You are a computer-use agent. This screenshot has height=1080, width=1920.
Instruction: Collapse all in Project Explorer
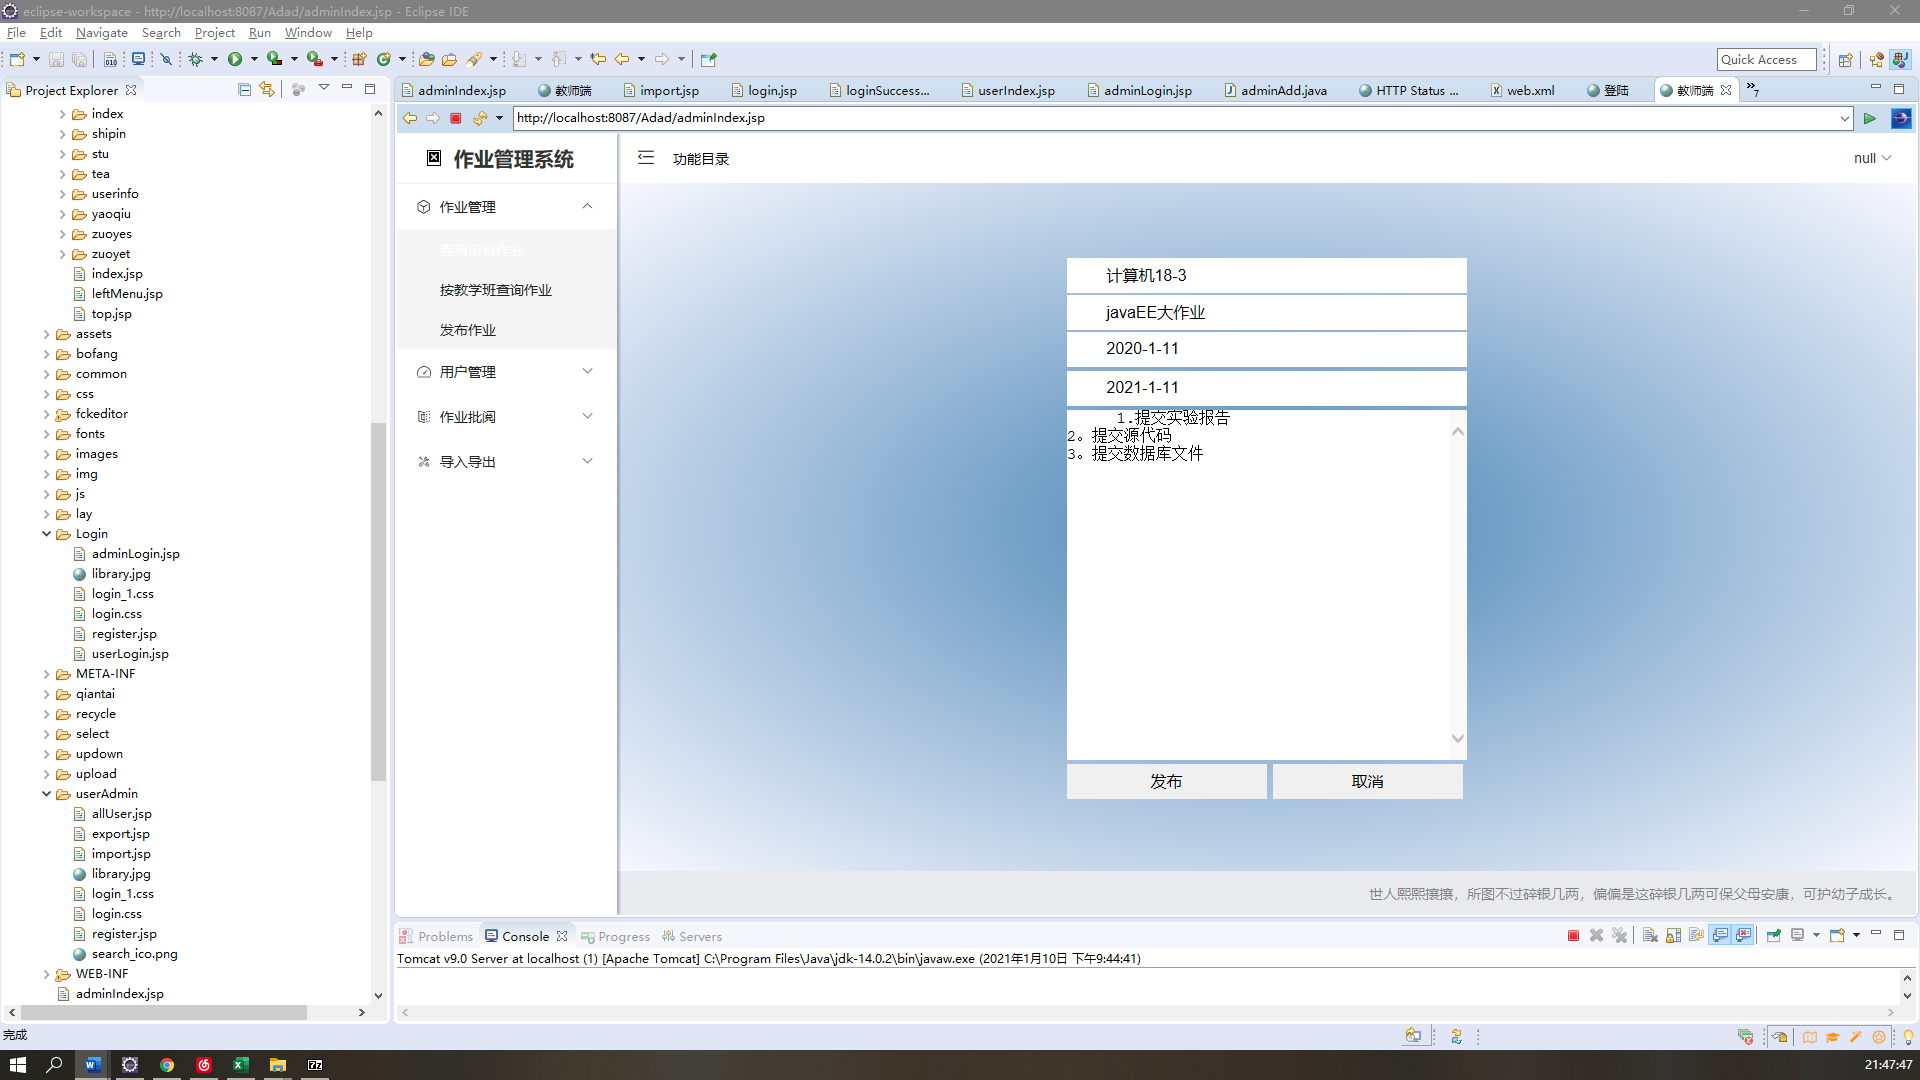[244, 90]
